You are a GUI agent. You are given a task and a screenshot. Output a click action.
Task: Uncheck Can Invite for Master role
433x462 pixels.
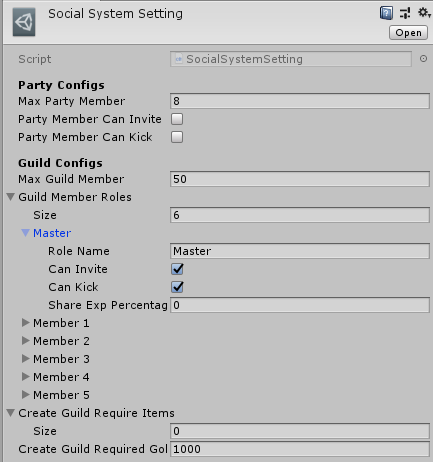click(177, 269)
